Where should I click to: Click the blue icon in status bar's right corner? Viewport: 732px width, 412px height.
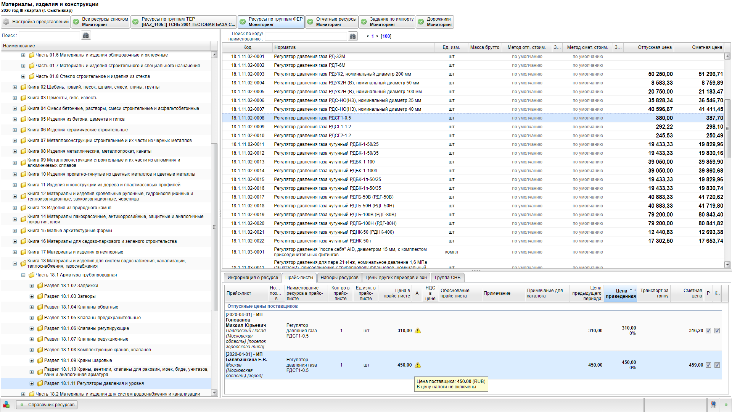pyautogui.click(x=713, y=405)
